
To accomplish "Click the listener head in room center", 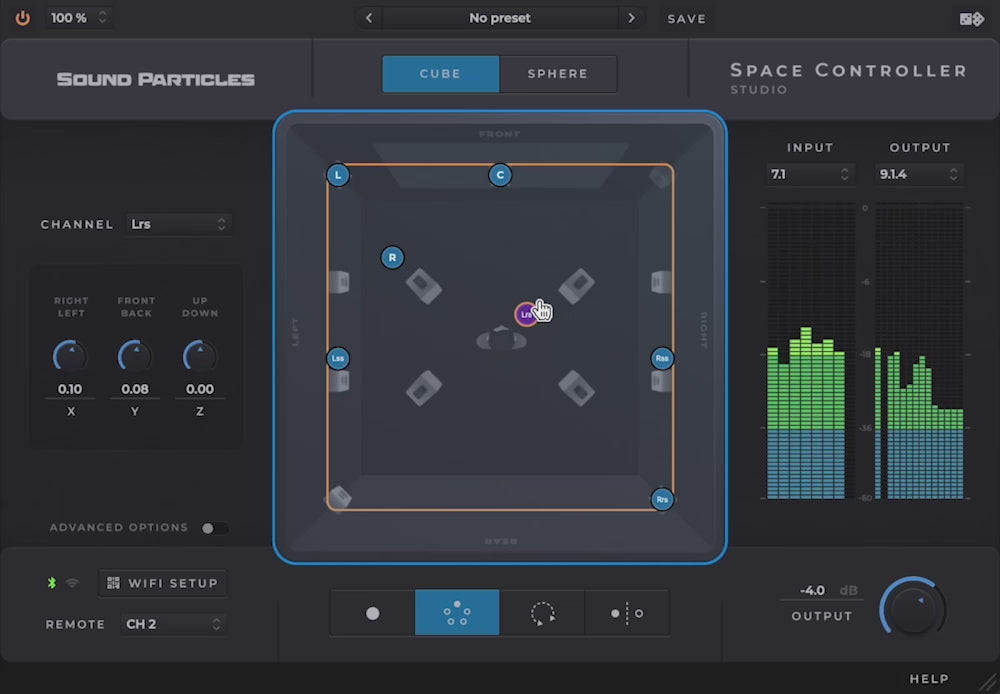I will (x=501, y=339).
